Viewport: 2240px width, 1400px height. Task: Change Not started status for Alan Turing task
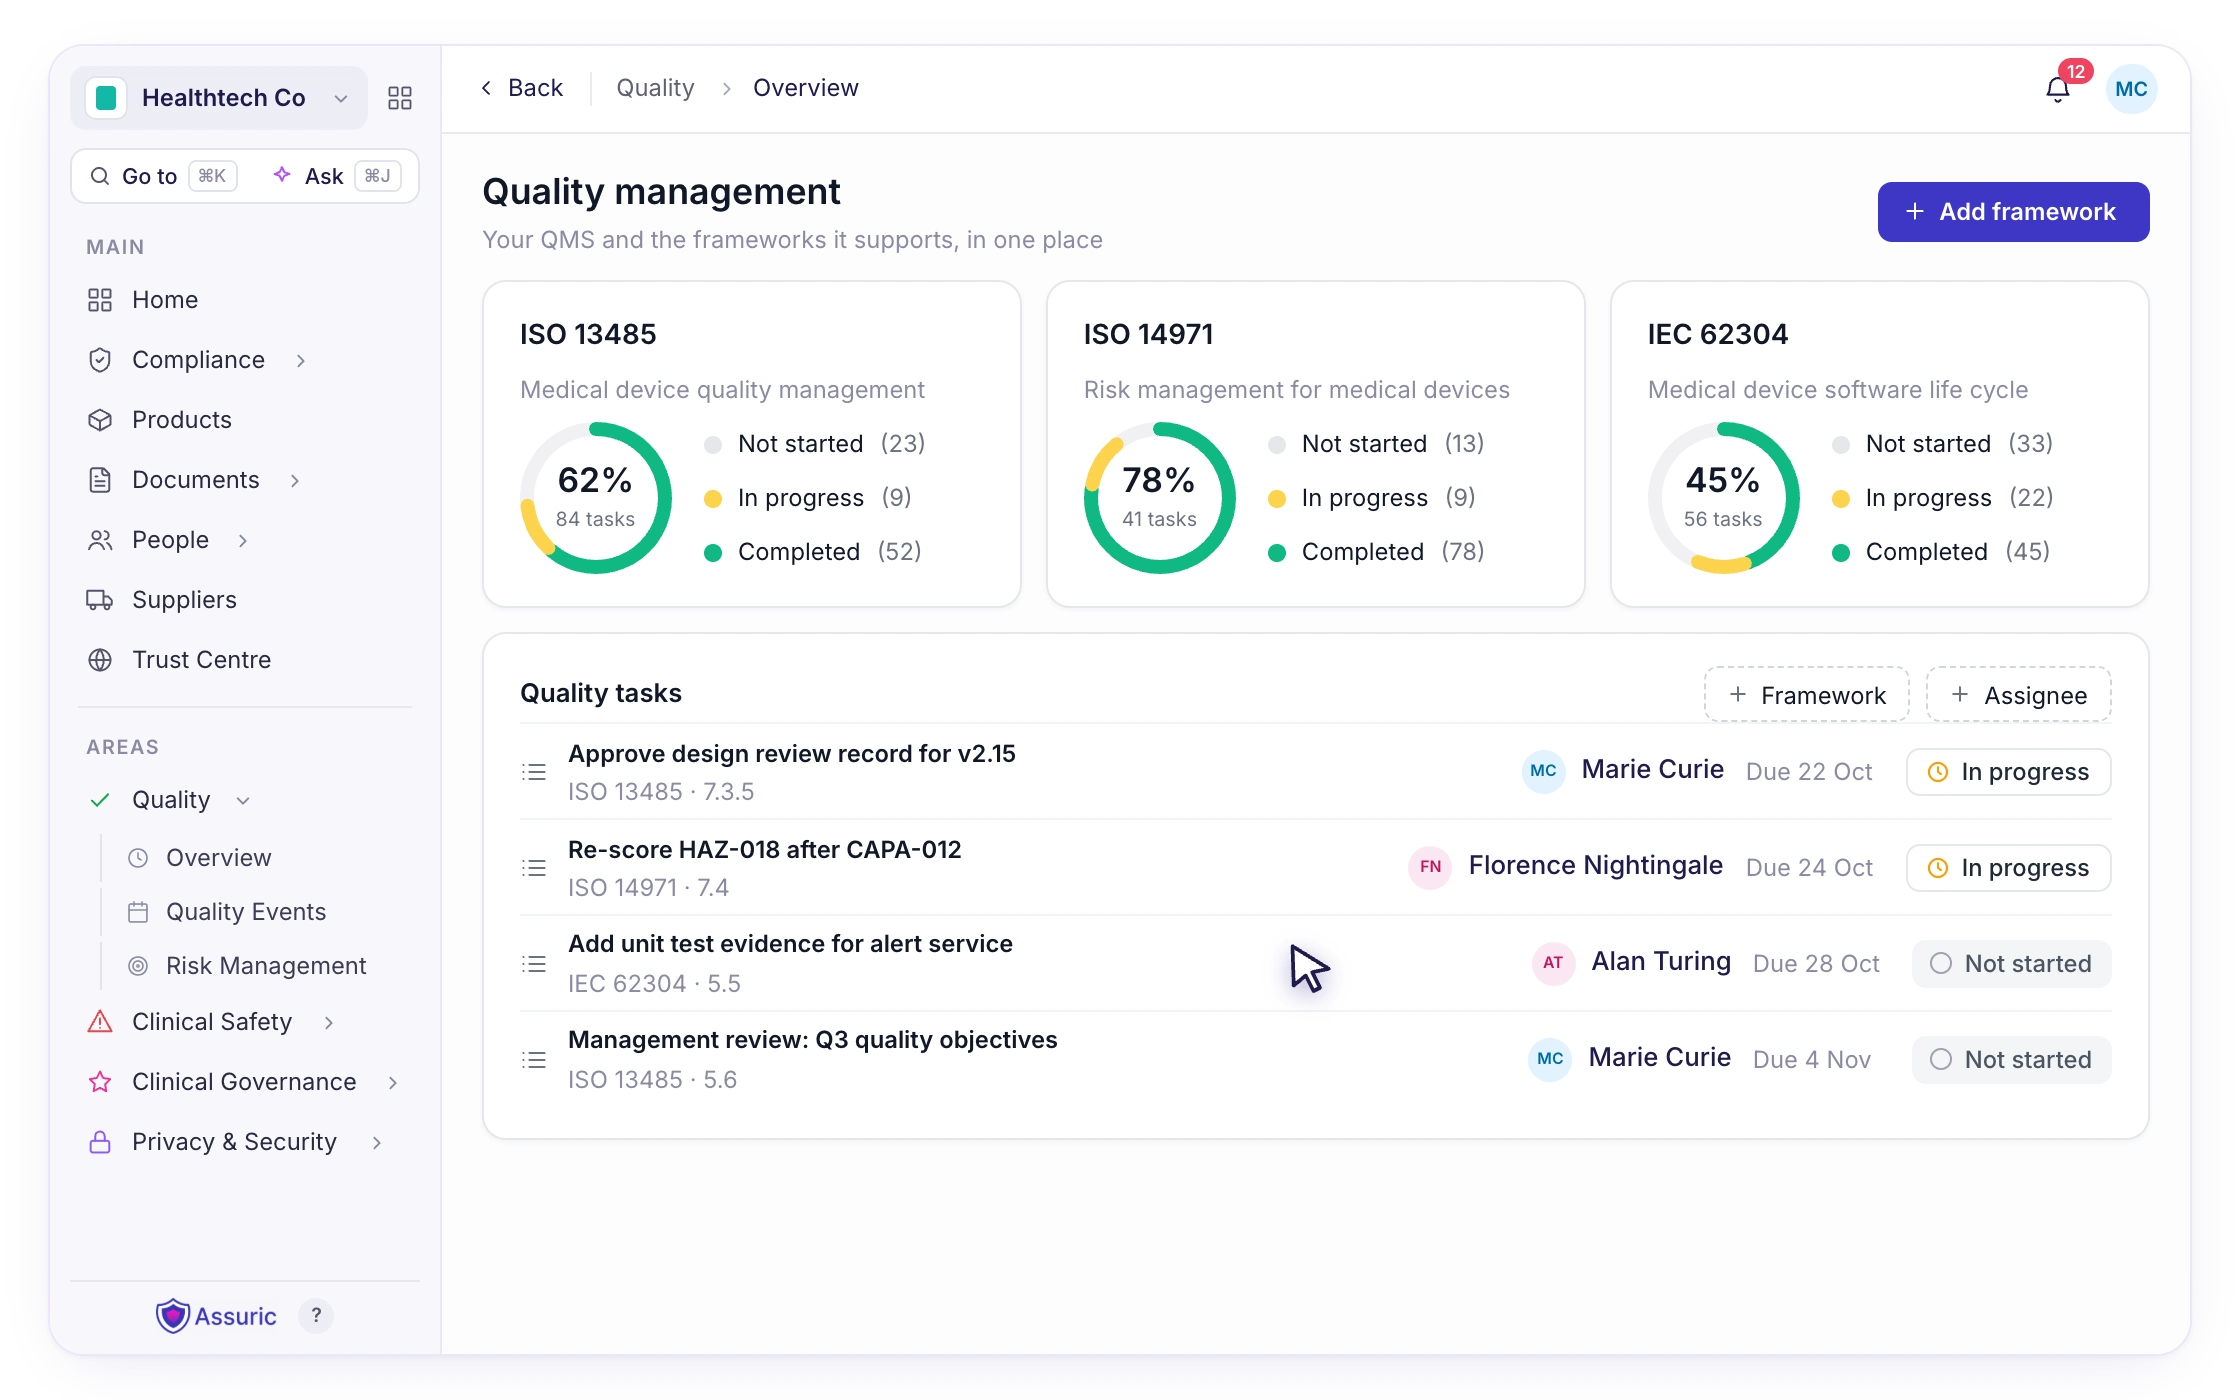coord(2011,964)
